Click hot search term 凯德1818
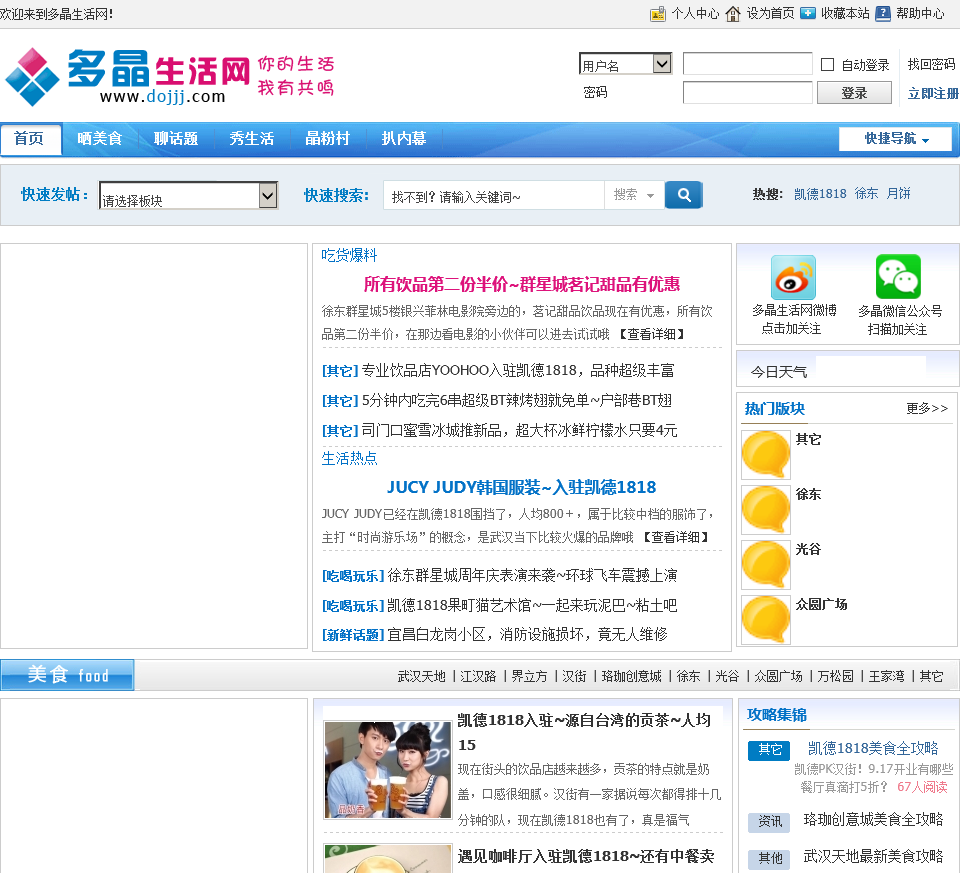960x873 pixels. point(820,194)
